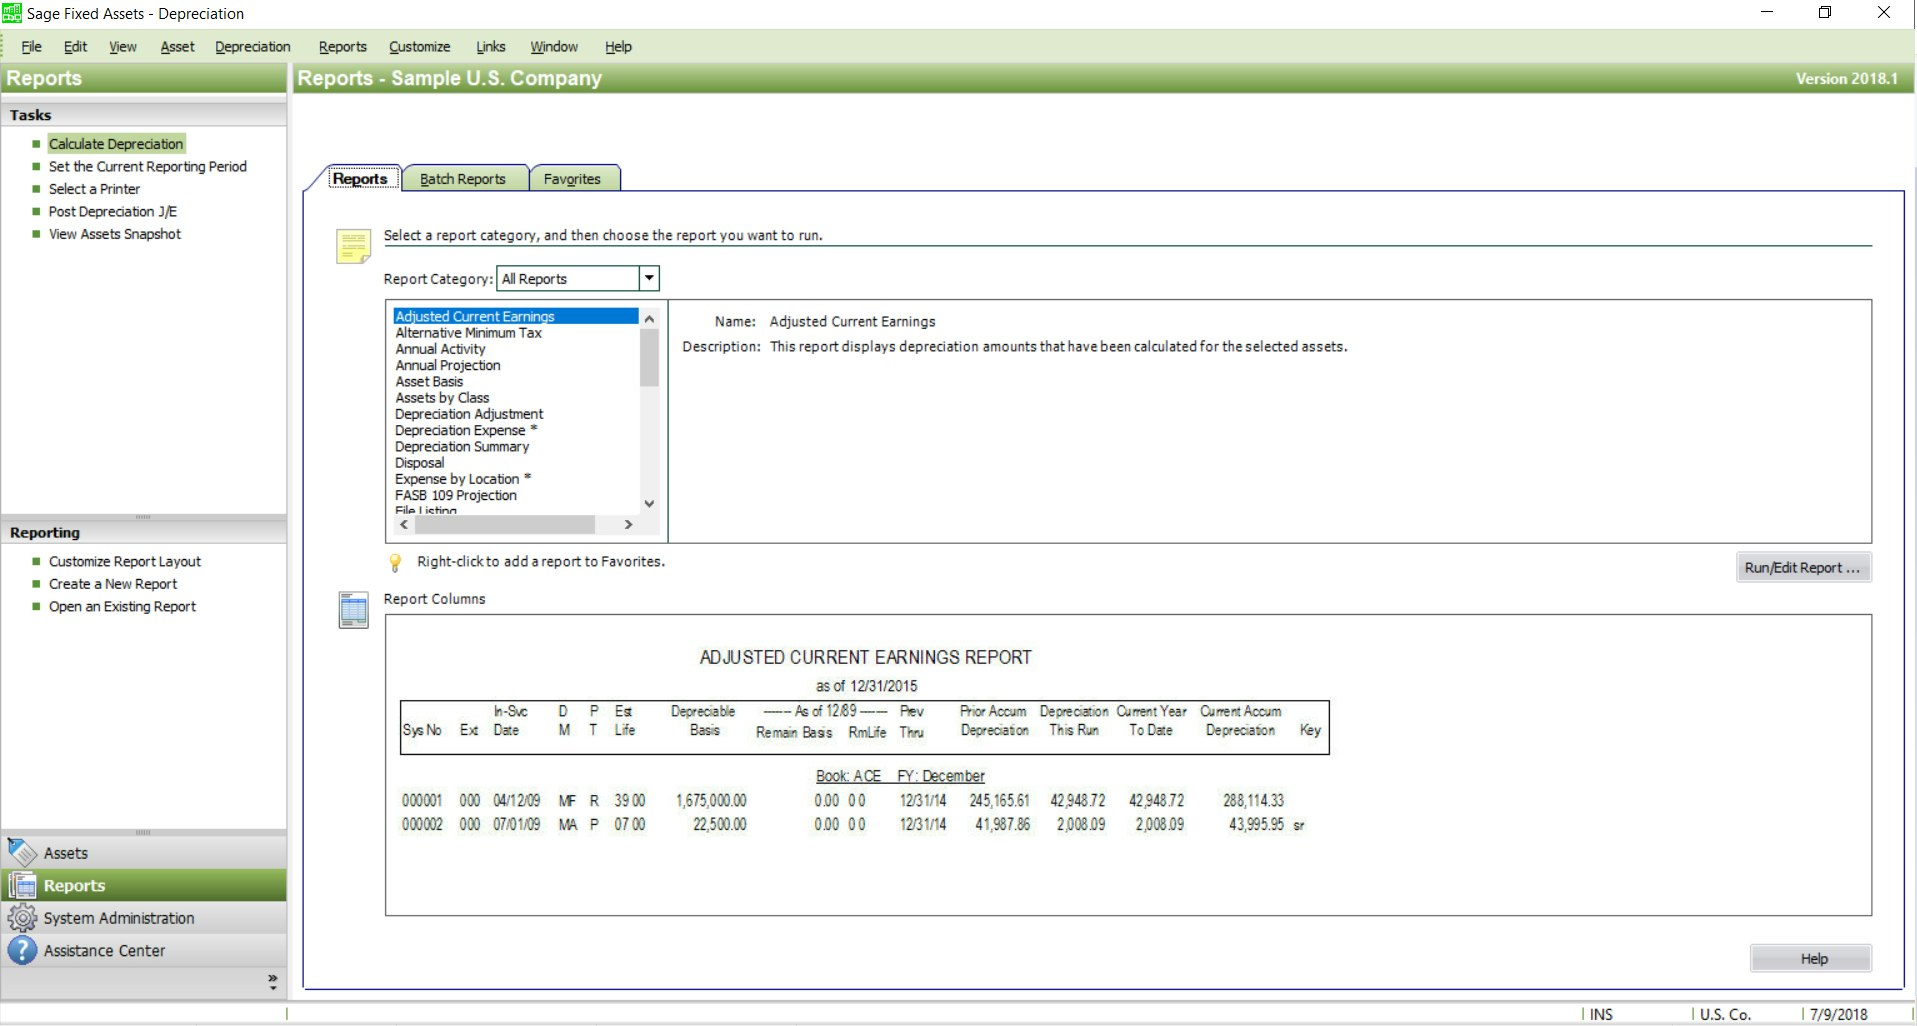Open System Administration via gear icon
The width and height of the screenshot is (1917, 1026).
point(22,917)
